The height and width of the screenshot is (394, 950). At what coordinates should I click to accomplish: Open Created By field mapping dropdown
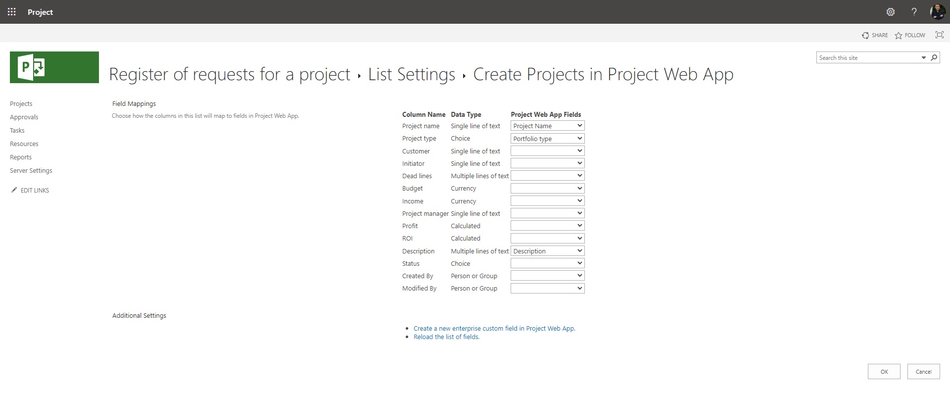click(547, 276)
